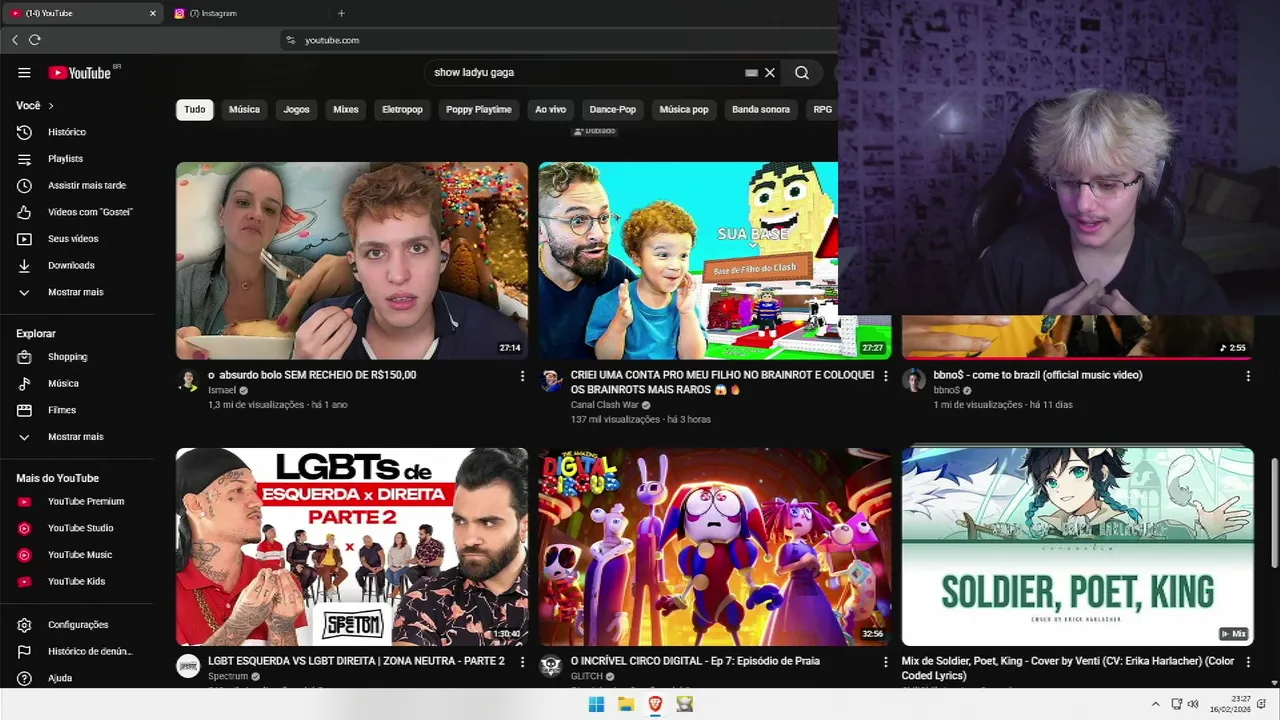Go back with browser back arrow

point(15,40)
